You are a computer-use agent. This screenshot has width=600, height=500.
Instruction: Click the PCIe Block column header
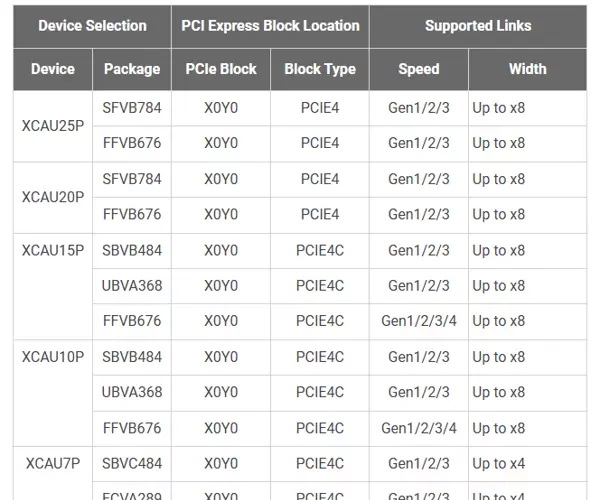221,69
